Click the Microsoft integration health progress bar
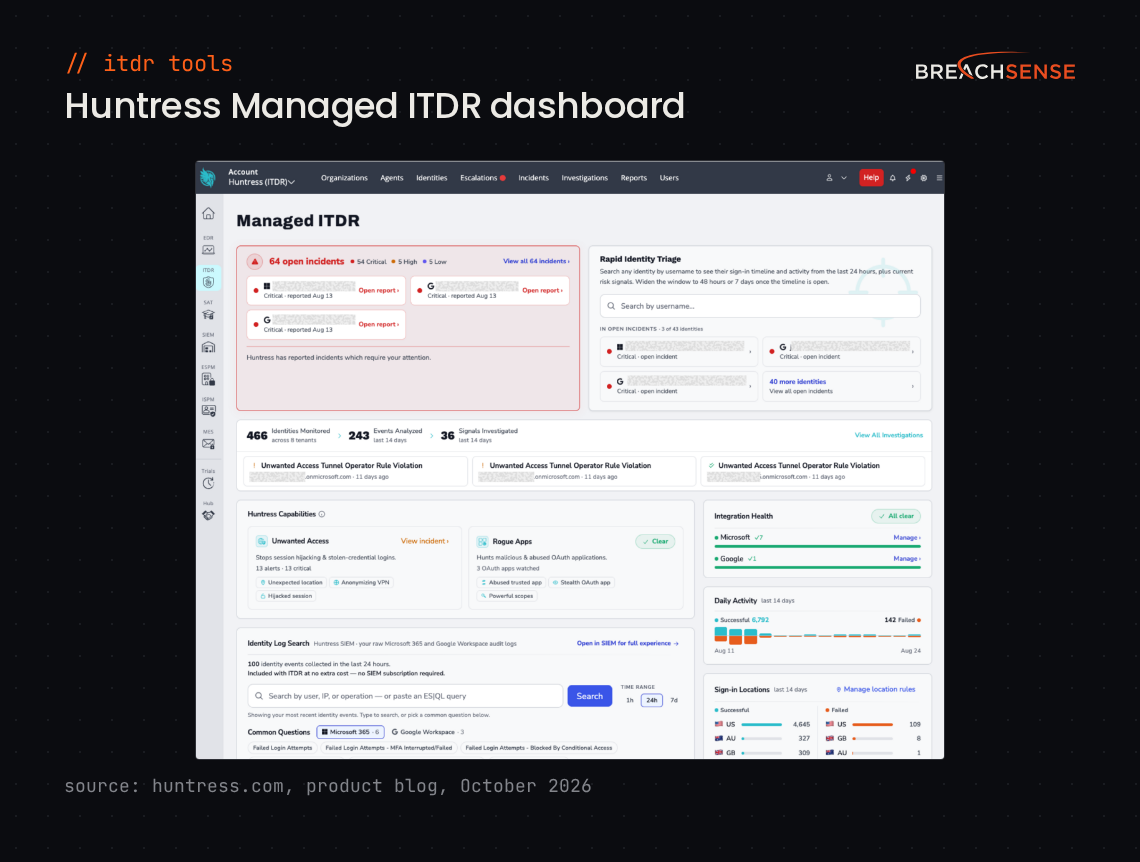The image size is (1140, 862). [x=818, y=546]
